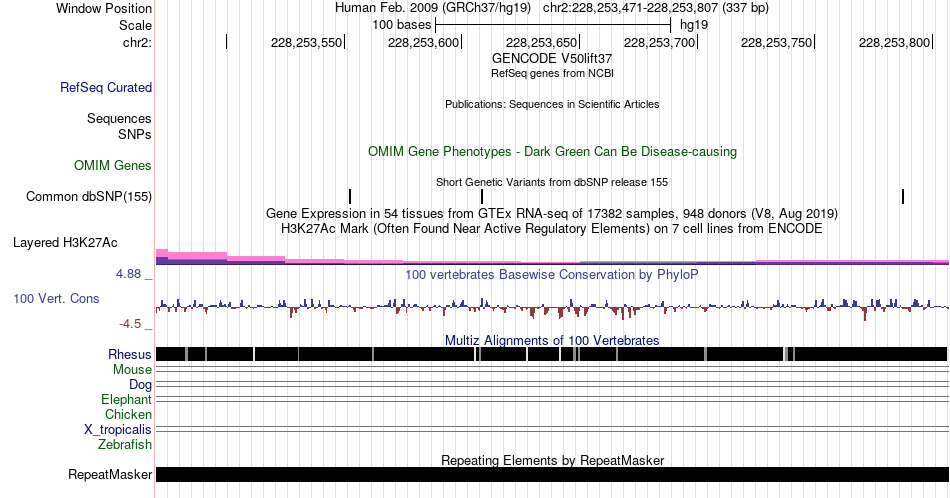Click the Chicken species label

coord(128,414)
